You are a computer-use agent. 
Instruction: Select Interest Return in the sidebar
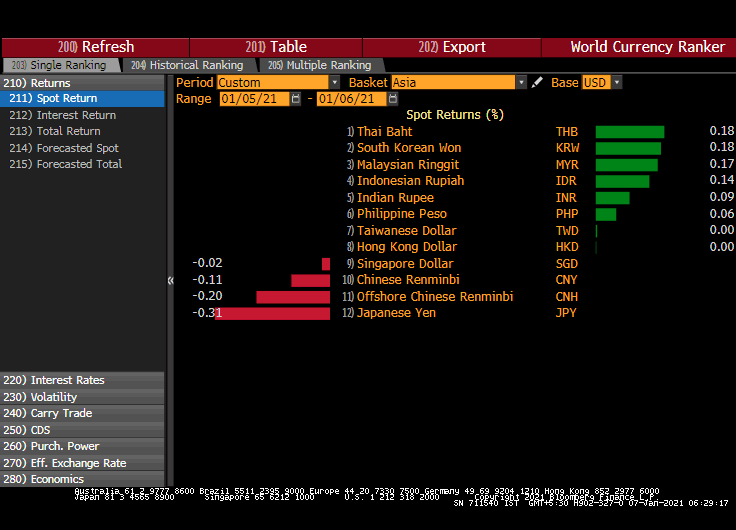point(76,115)
